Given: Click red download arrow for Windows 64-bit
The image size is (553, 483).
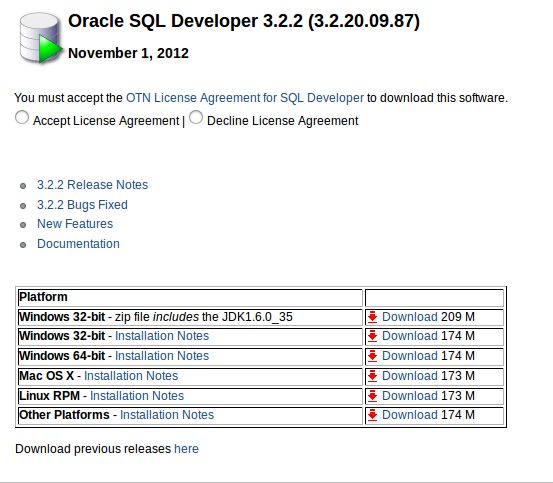Looking at the screenshot, I should [372, 356].
